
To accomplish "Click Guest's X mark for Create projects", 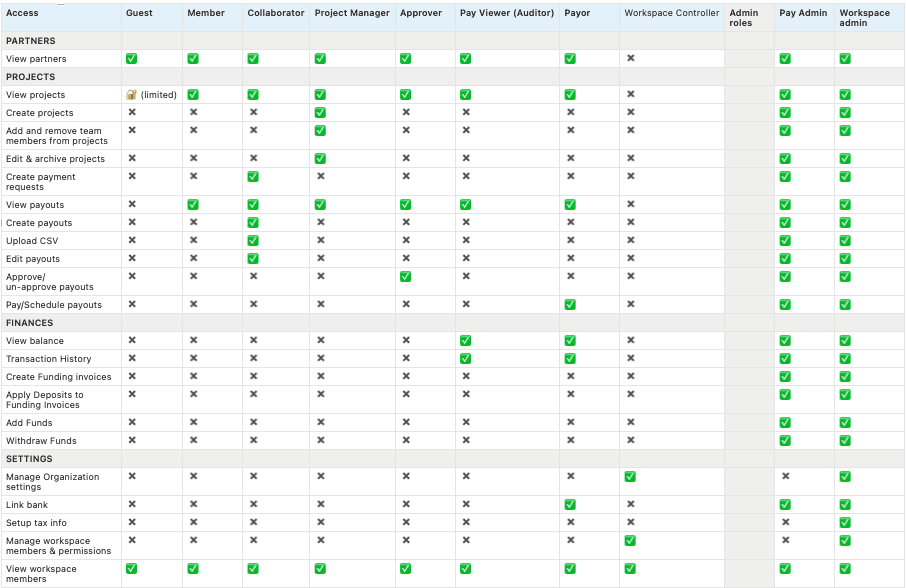I will click(132, 112).
